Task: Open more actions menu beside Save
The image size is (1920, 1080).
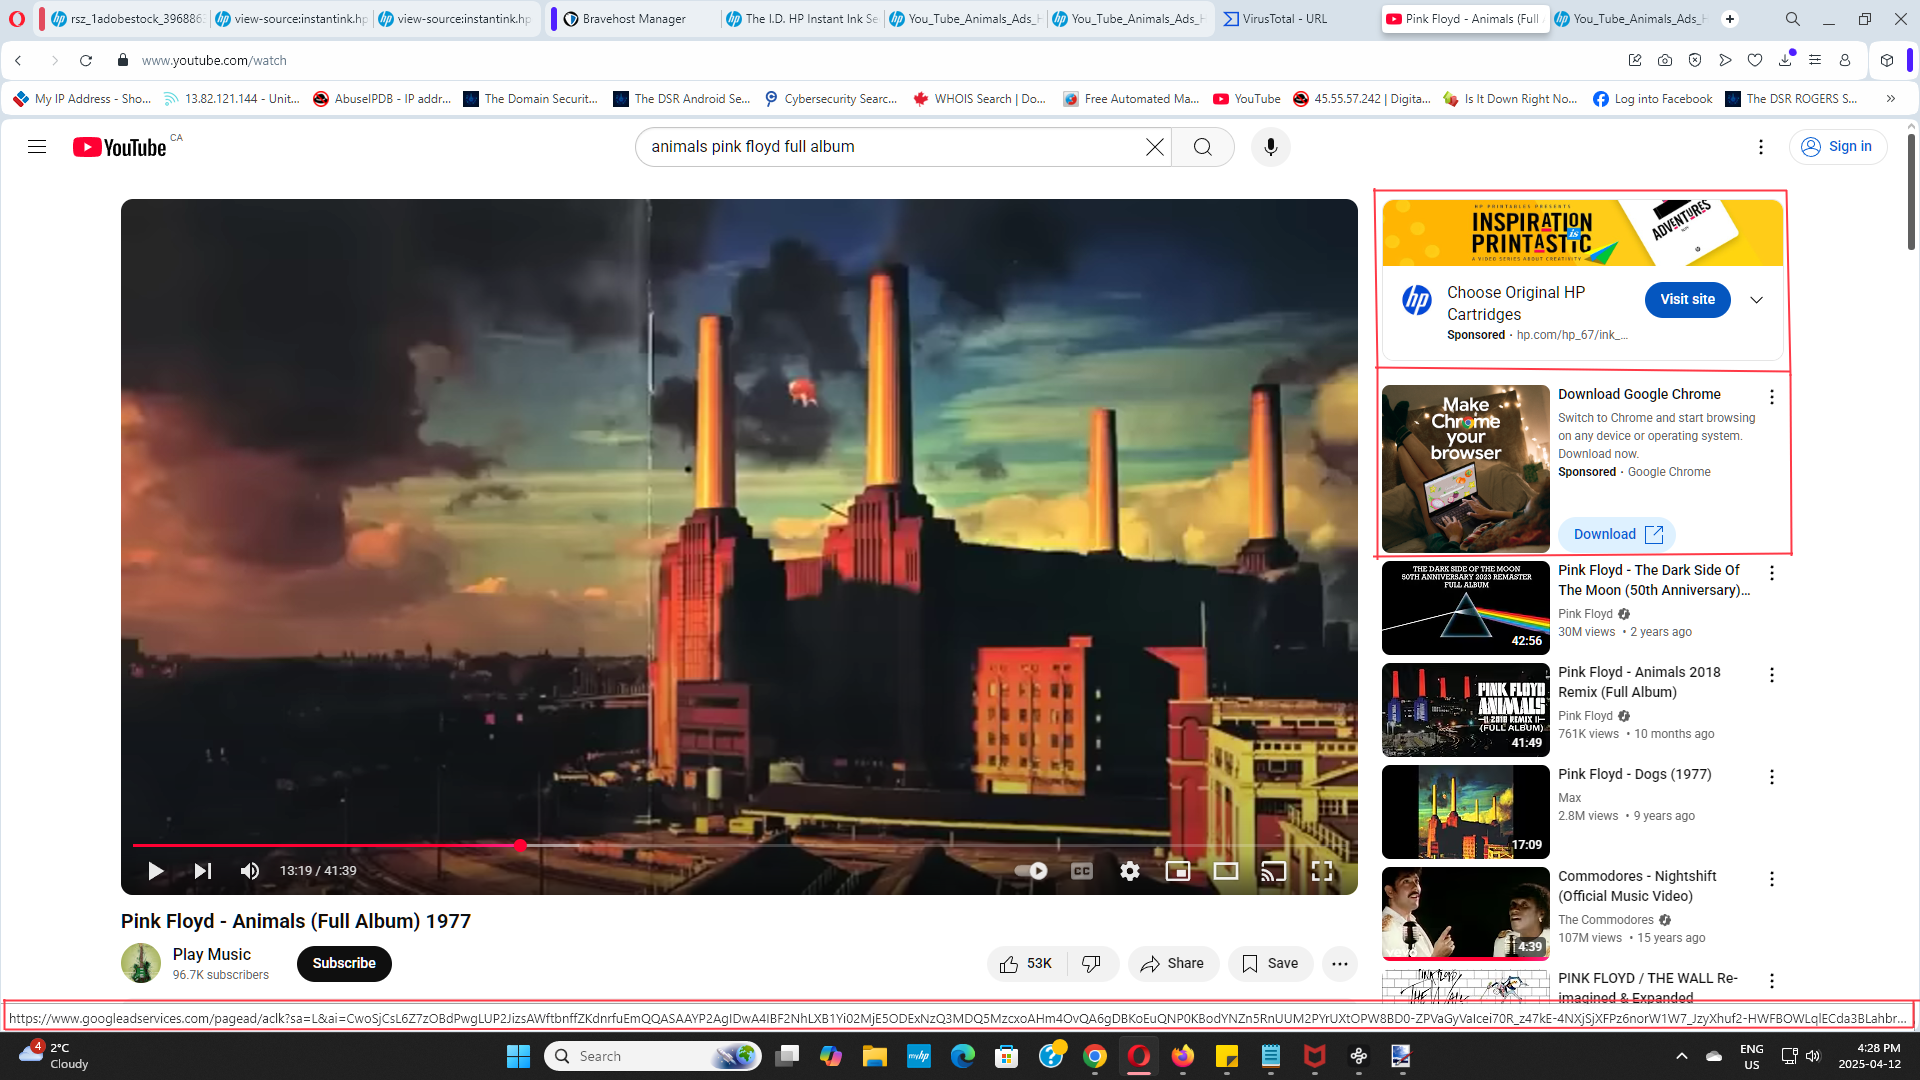Action: click(x=1340, y=964)
